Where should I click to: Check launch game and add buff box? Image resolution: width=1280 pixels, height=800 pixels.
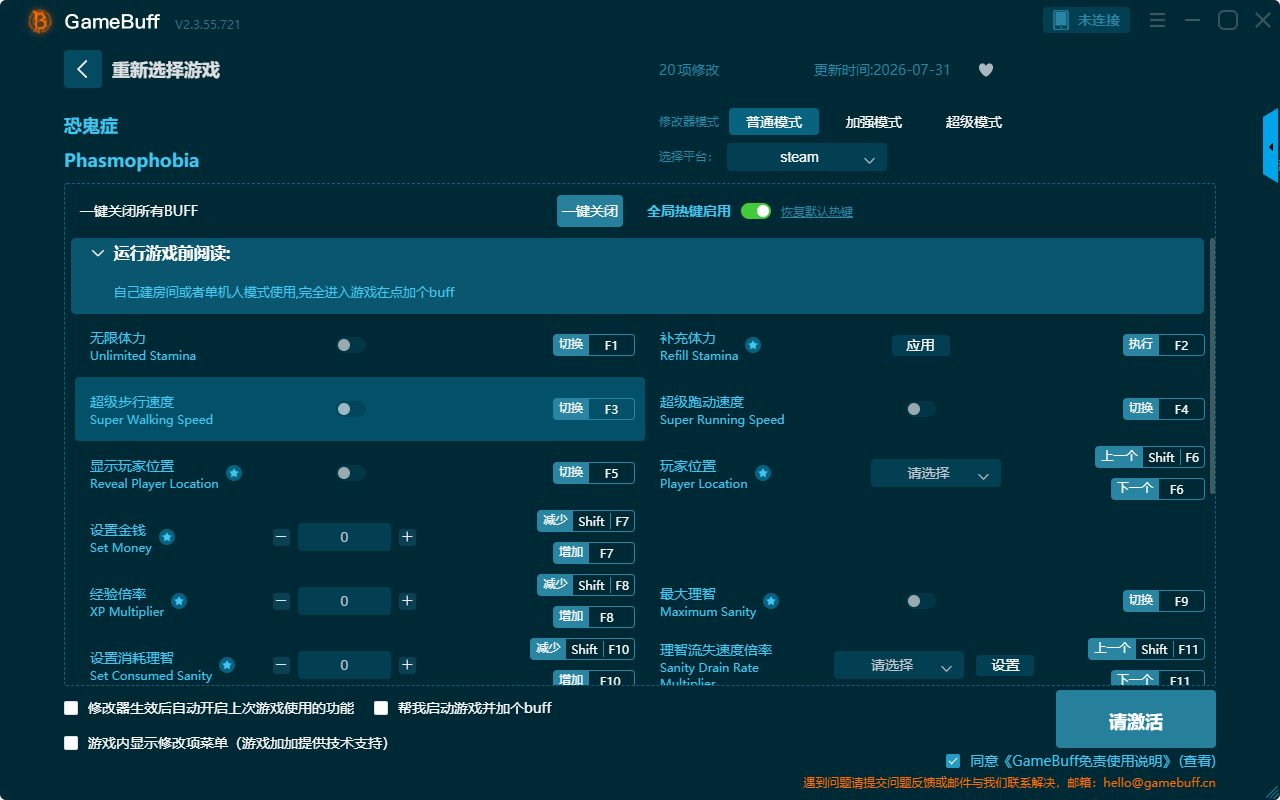[381, 708]
